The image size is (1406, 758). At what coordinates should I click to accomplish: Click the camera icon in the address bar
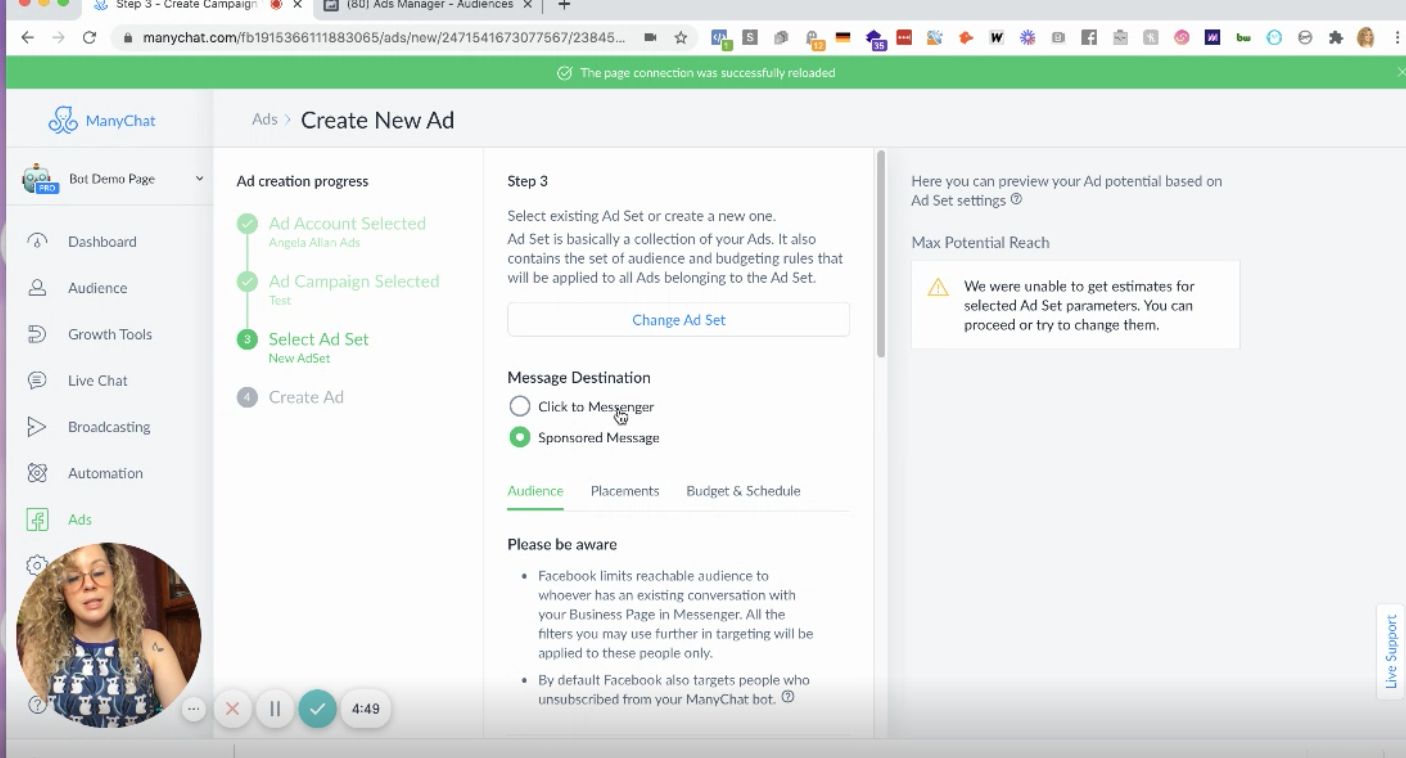click(x=650, y=38)
